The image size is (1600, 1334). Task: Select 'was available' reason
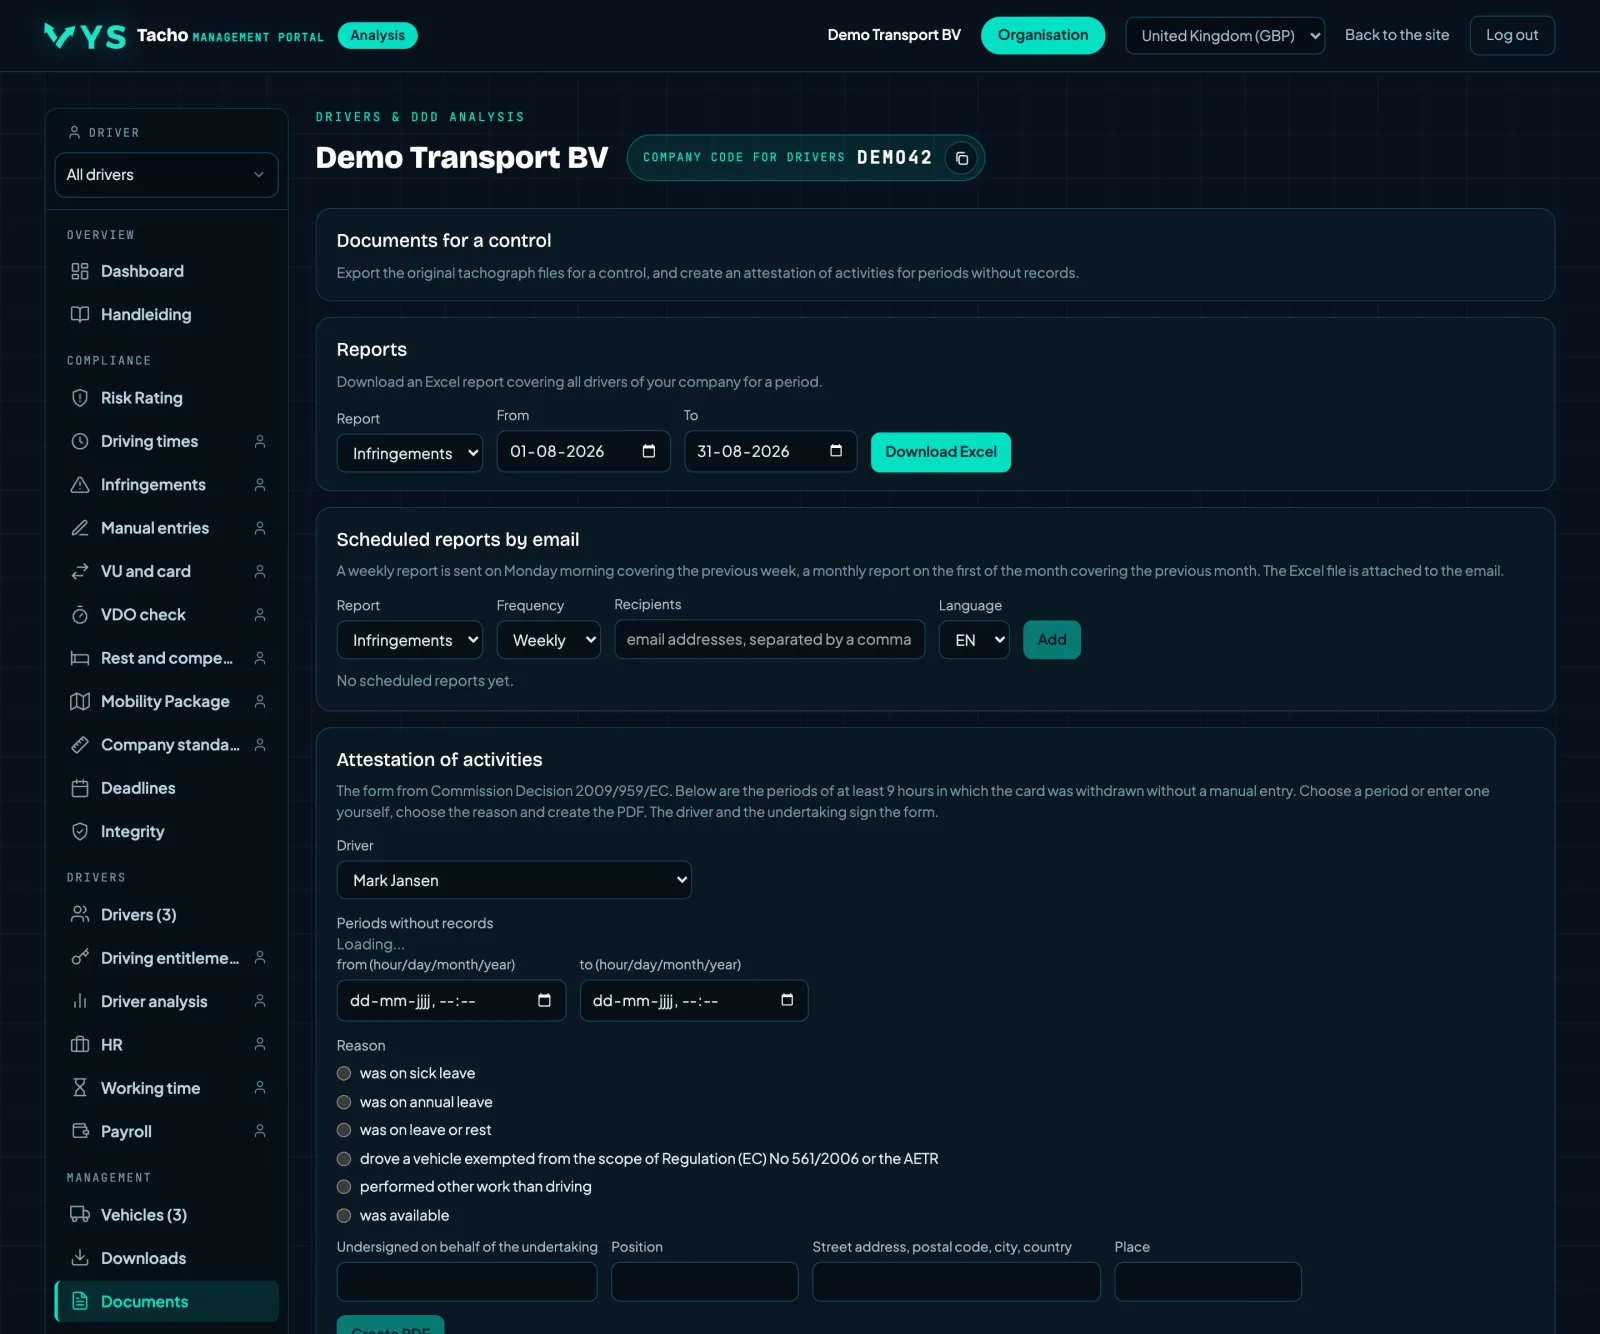[344, 1216]
